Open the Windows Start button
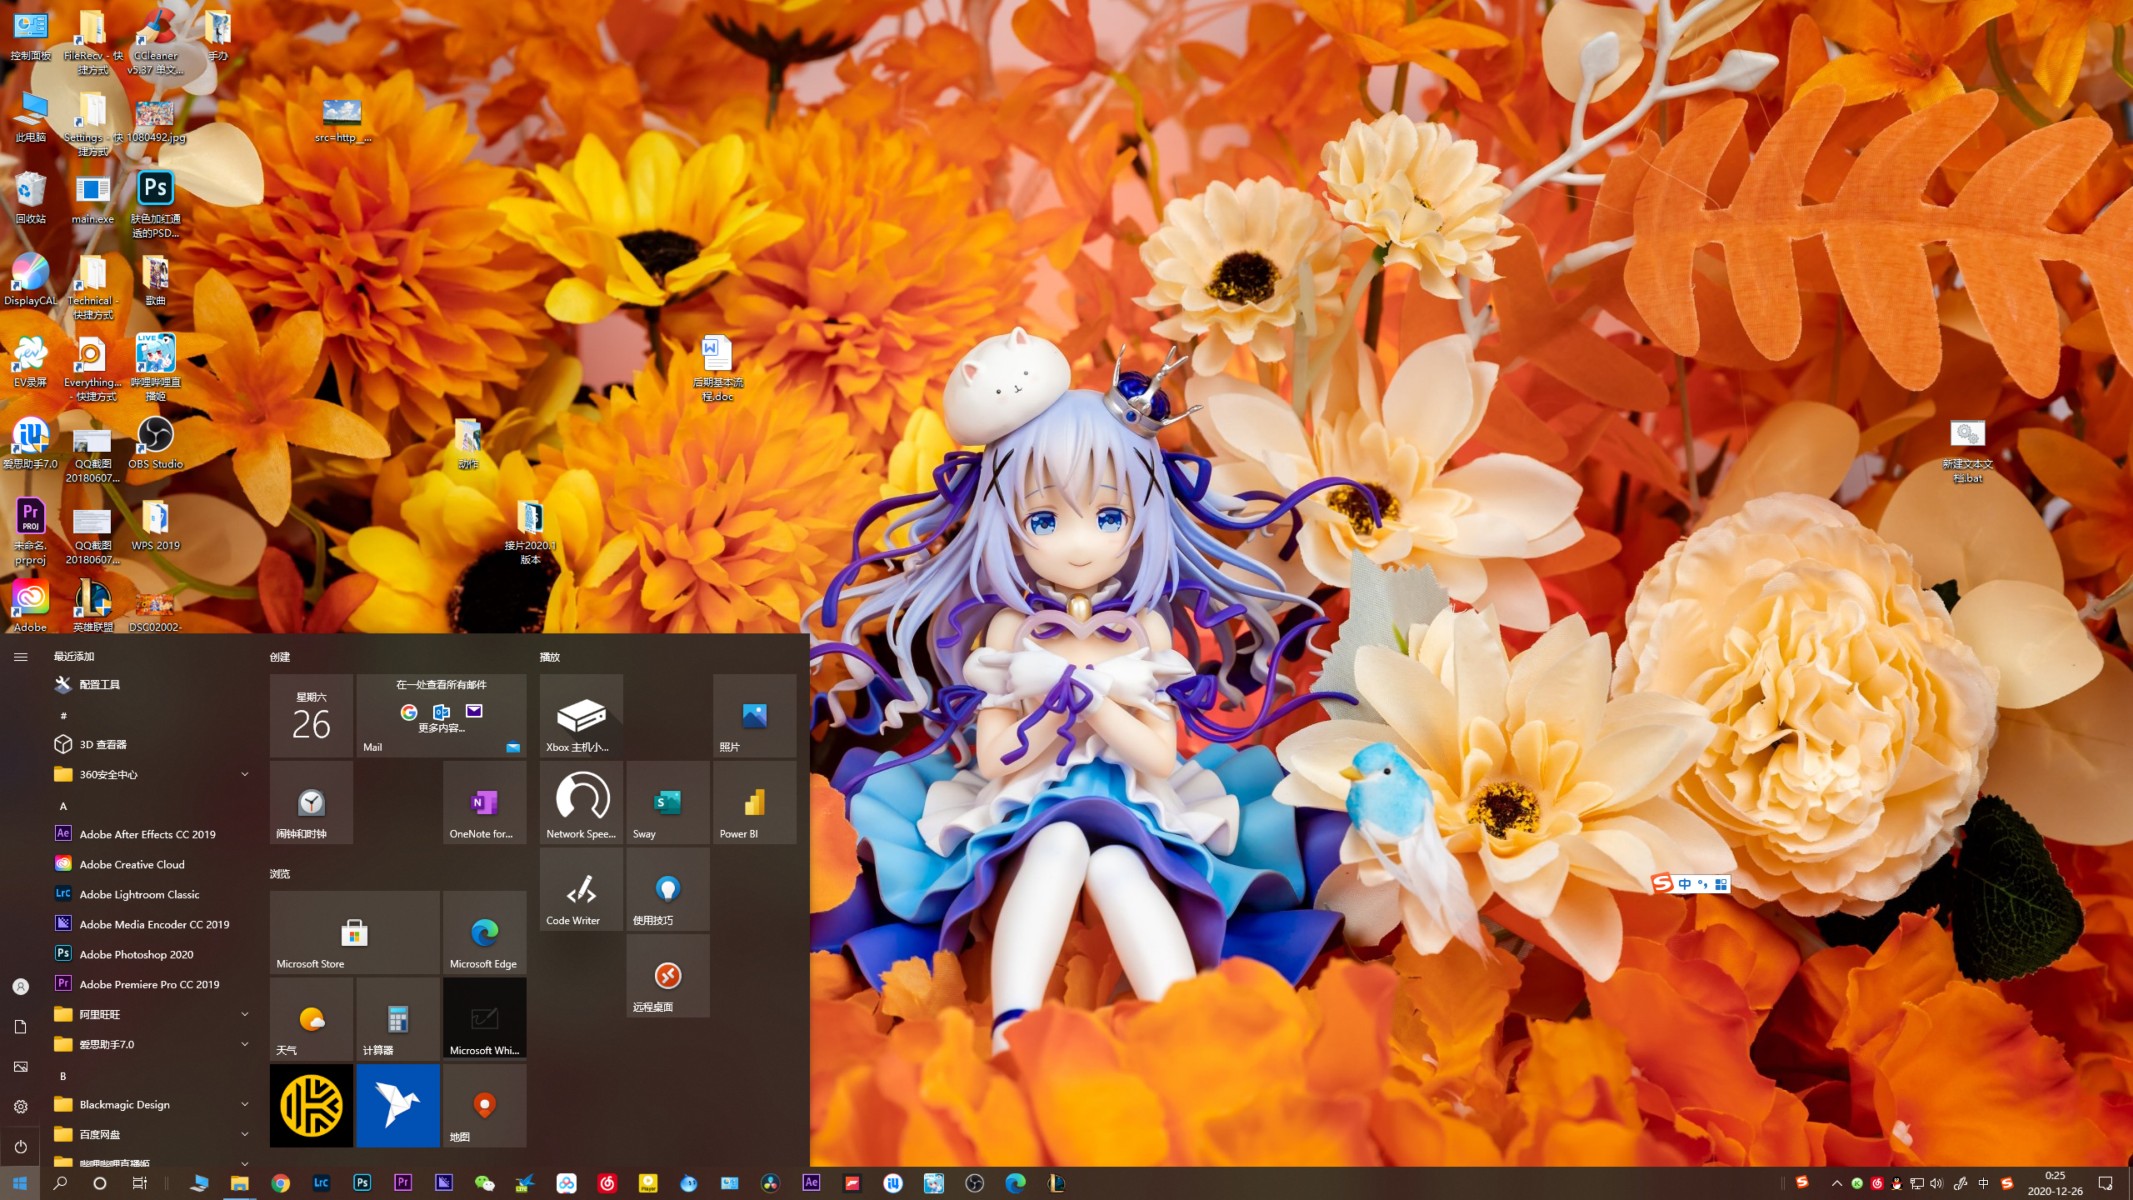Viewport: 2133px width, 1200px height. 20,1183
